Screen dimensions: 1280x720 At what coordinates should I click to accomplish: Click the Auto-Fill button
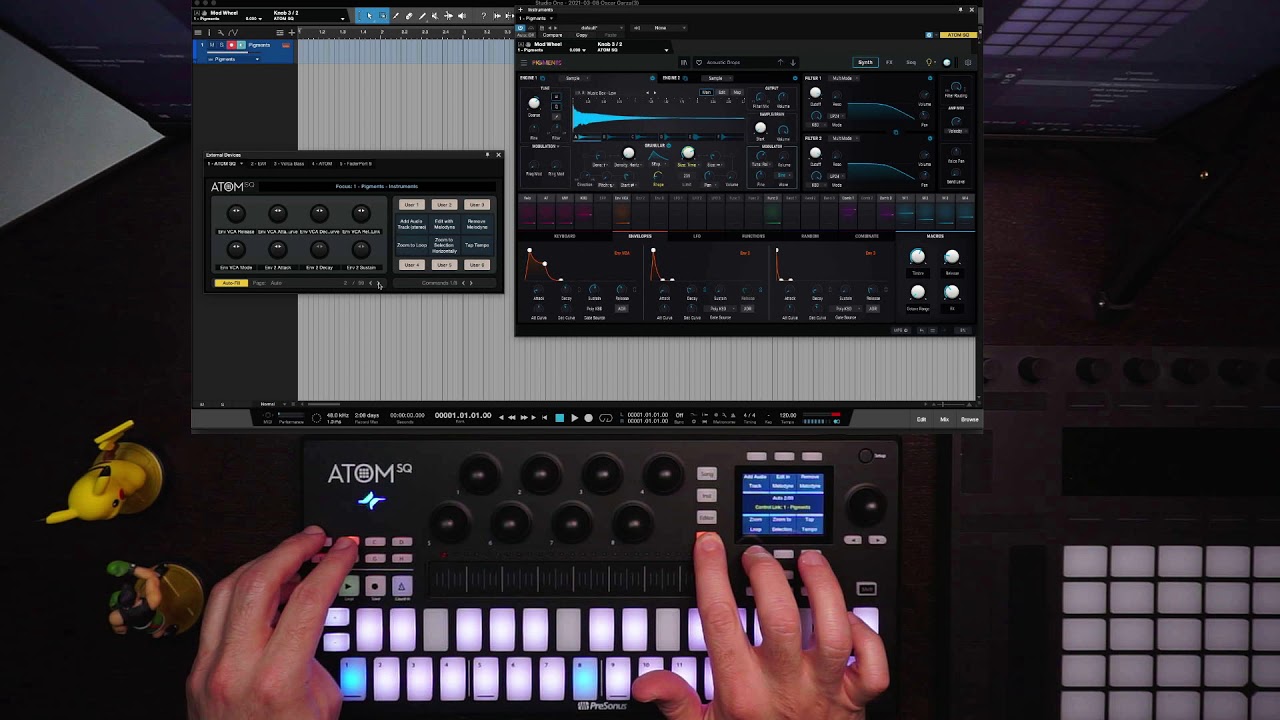pyautogui.click(x=231, y=283)
